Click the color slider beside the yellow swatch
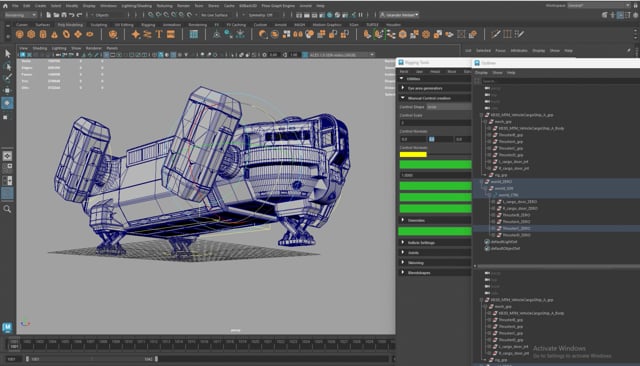 pos(449,155)
